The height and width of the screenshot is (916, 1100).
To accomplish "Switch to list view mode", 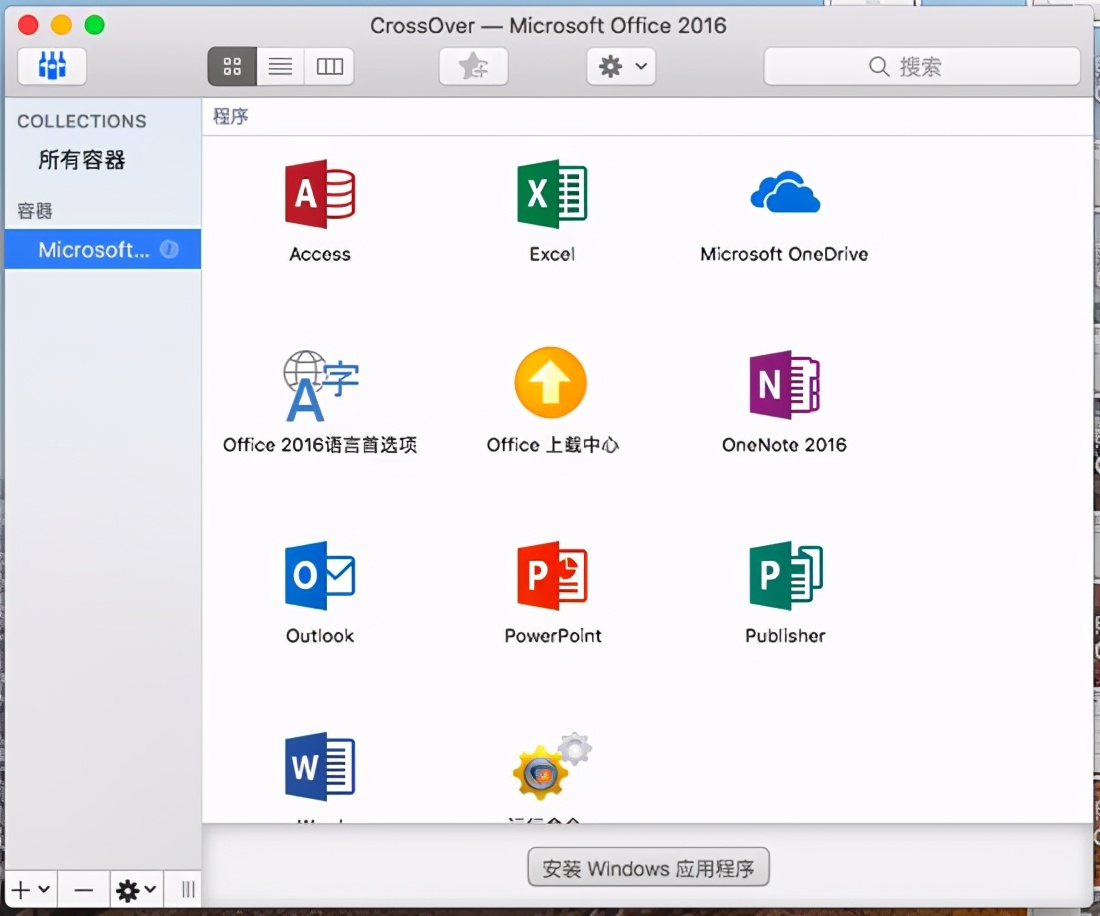I will (280, 66).
